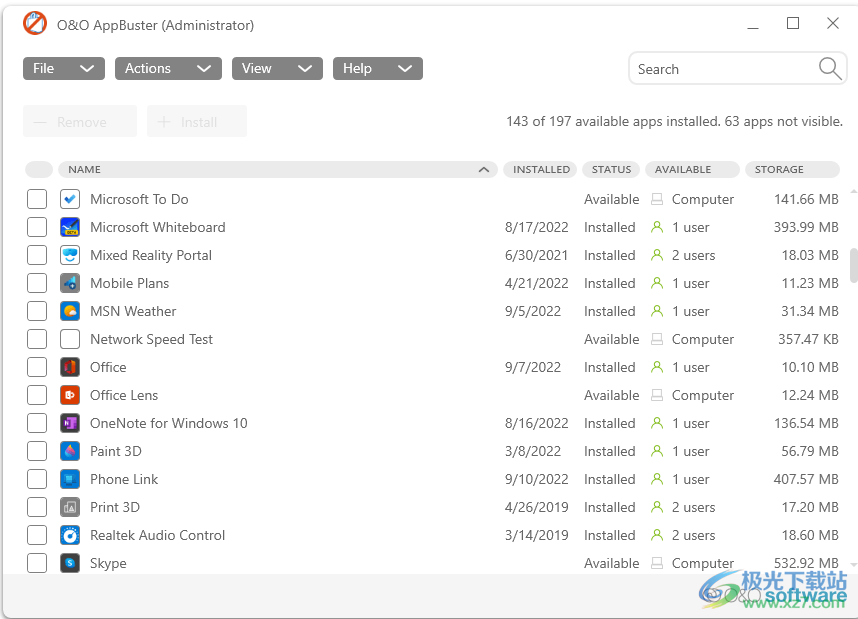The width and height of the screenshot is (858, 619).
Task: Click the user icon in Print 3D row
Action: coord(657,507)
